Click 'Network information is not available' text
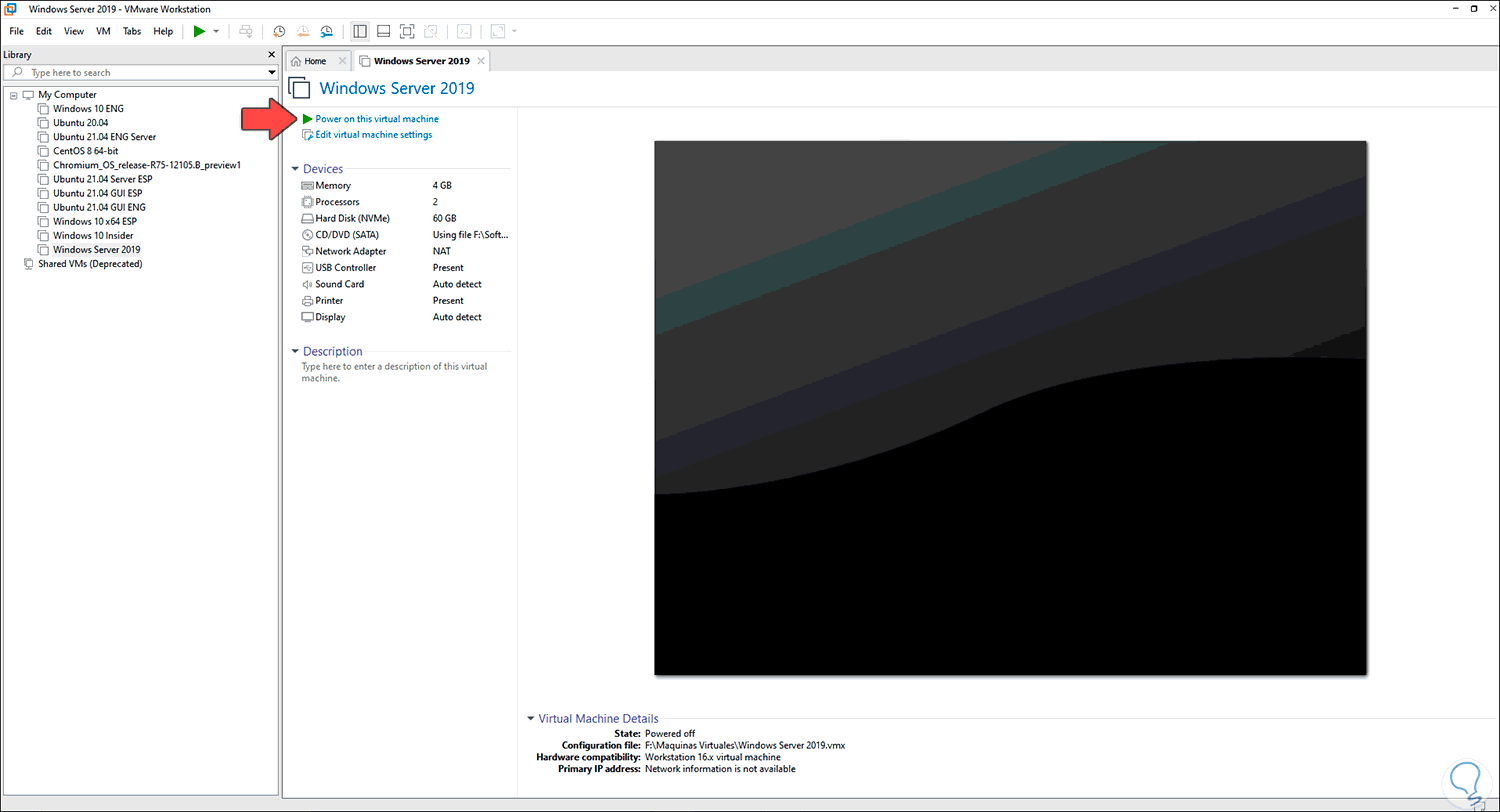Image resolution: width=1500 pixels, height=812 pixels. [x=720, y=770]
